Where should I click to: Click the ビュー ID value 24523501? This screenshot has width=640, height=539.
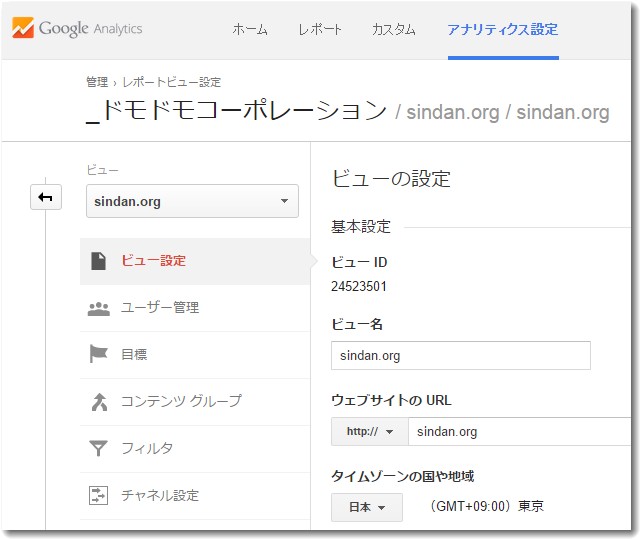359,286
